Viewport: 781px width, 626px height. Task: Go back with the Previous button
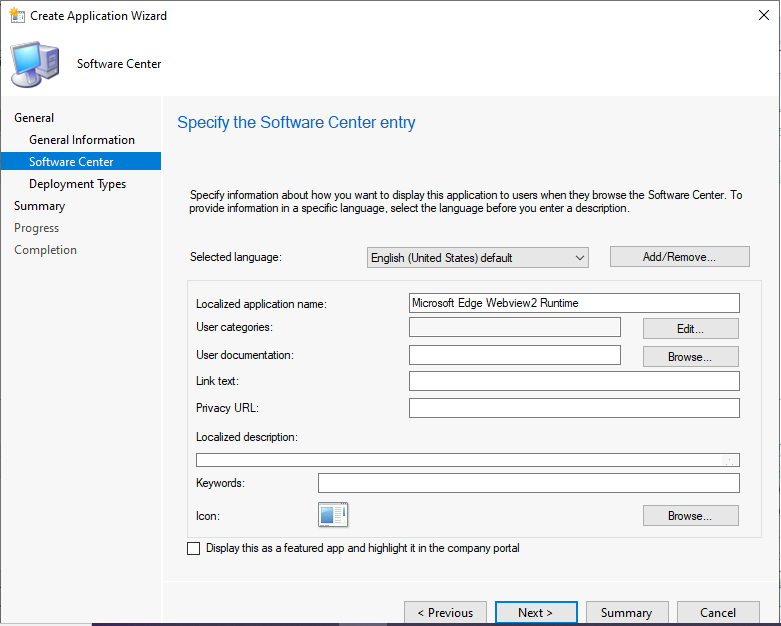[445, 612]
